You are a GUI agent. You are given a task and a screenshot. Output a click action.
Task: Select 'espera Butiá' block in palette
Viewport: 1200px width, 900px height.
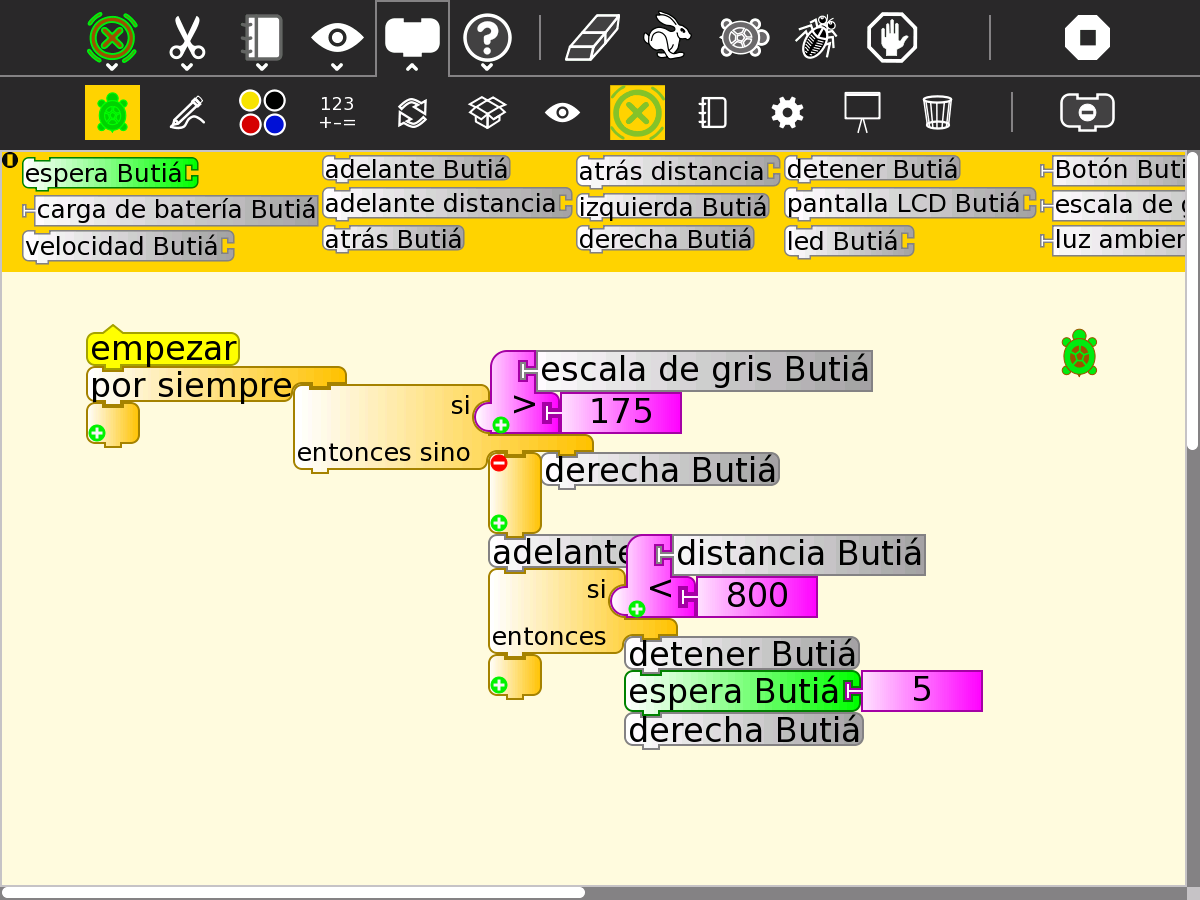[110, 173]
